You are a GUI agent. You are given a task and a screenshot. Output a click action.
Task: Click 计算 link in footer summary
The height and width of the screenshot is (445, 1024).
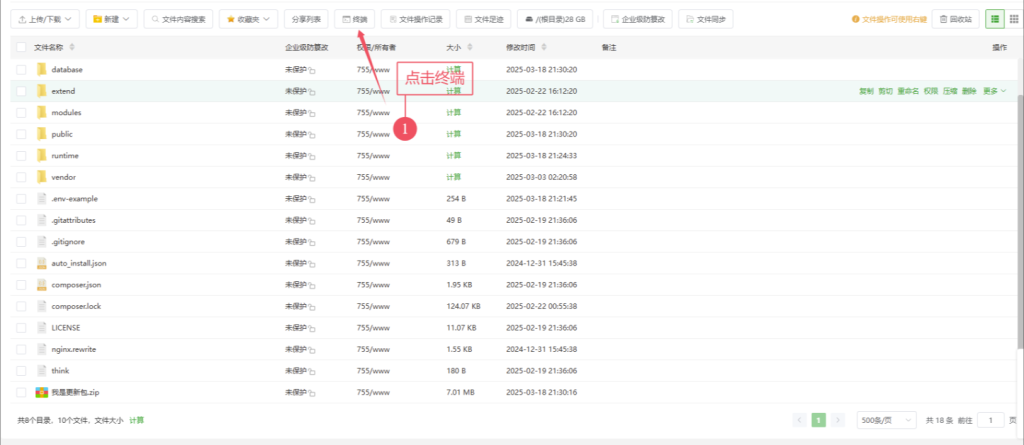(136, 420)
